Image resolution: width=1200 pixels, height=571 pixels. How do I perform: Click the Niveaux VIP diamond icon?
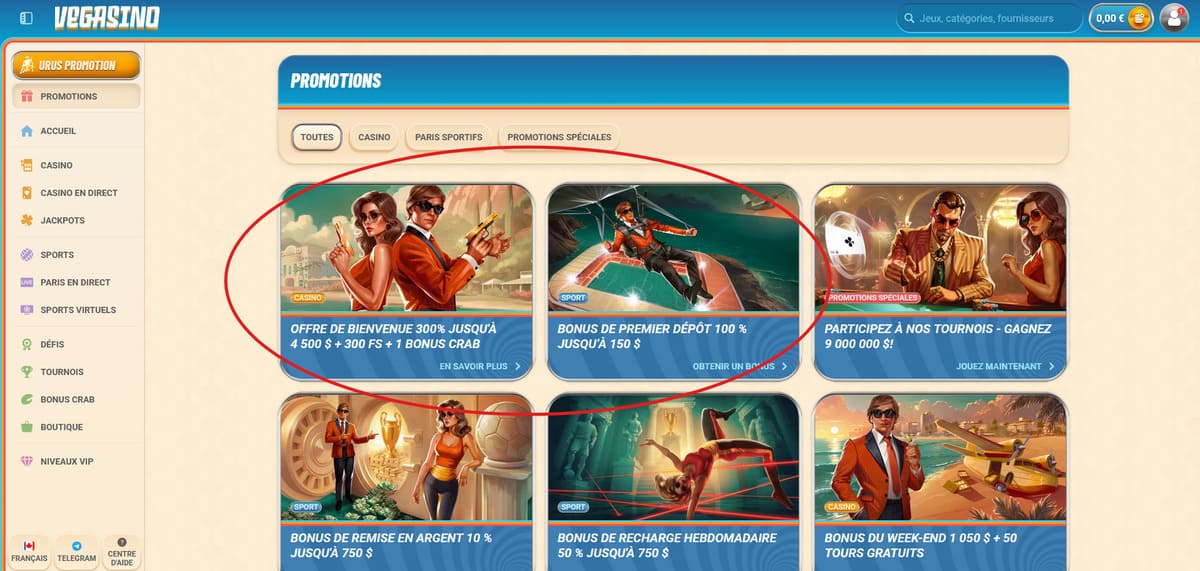coord(27,461)
